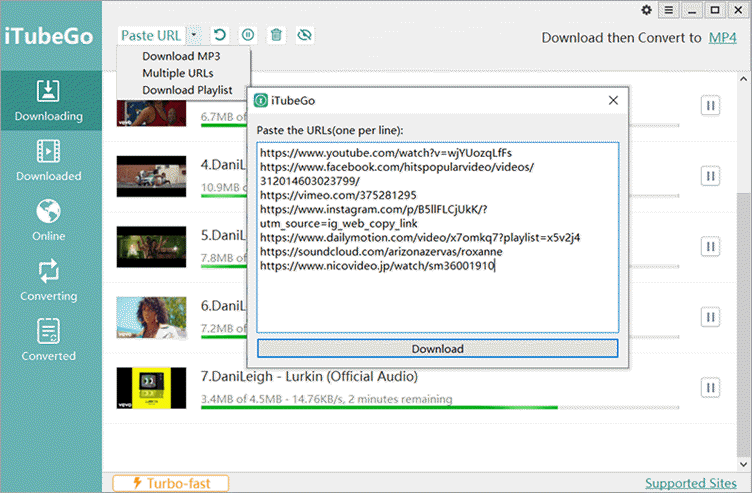Open the hamburger menu icon
The image size is (752, 493).
[x=669, y=10]
